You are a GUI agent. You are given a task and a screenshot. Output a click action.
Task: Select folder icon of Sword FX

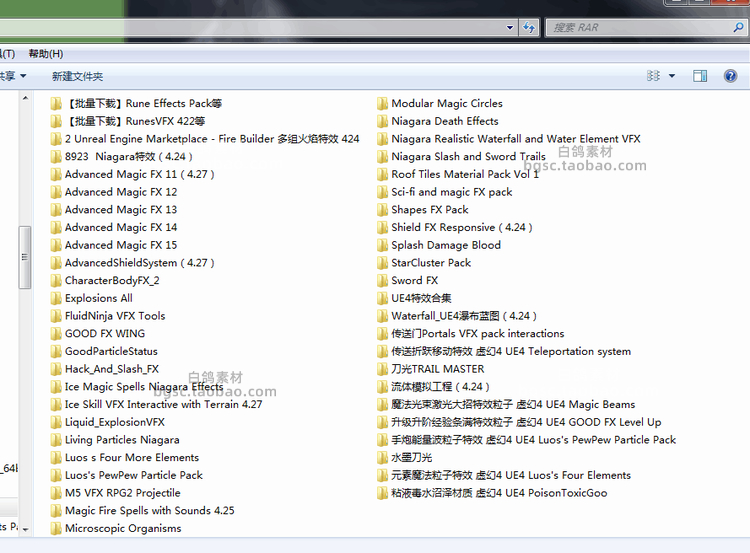pyautogui.click(x=382, y=280)
